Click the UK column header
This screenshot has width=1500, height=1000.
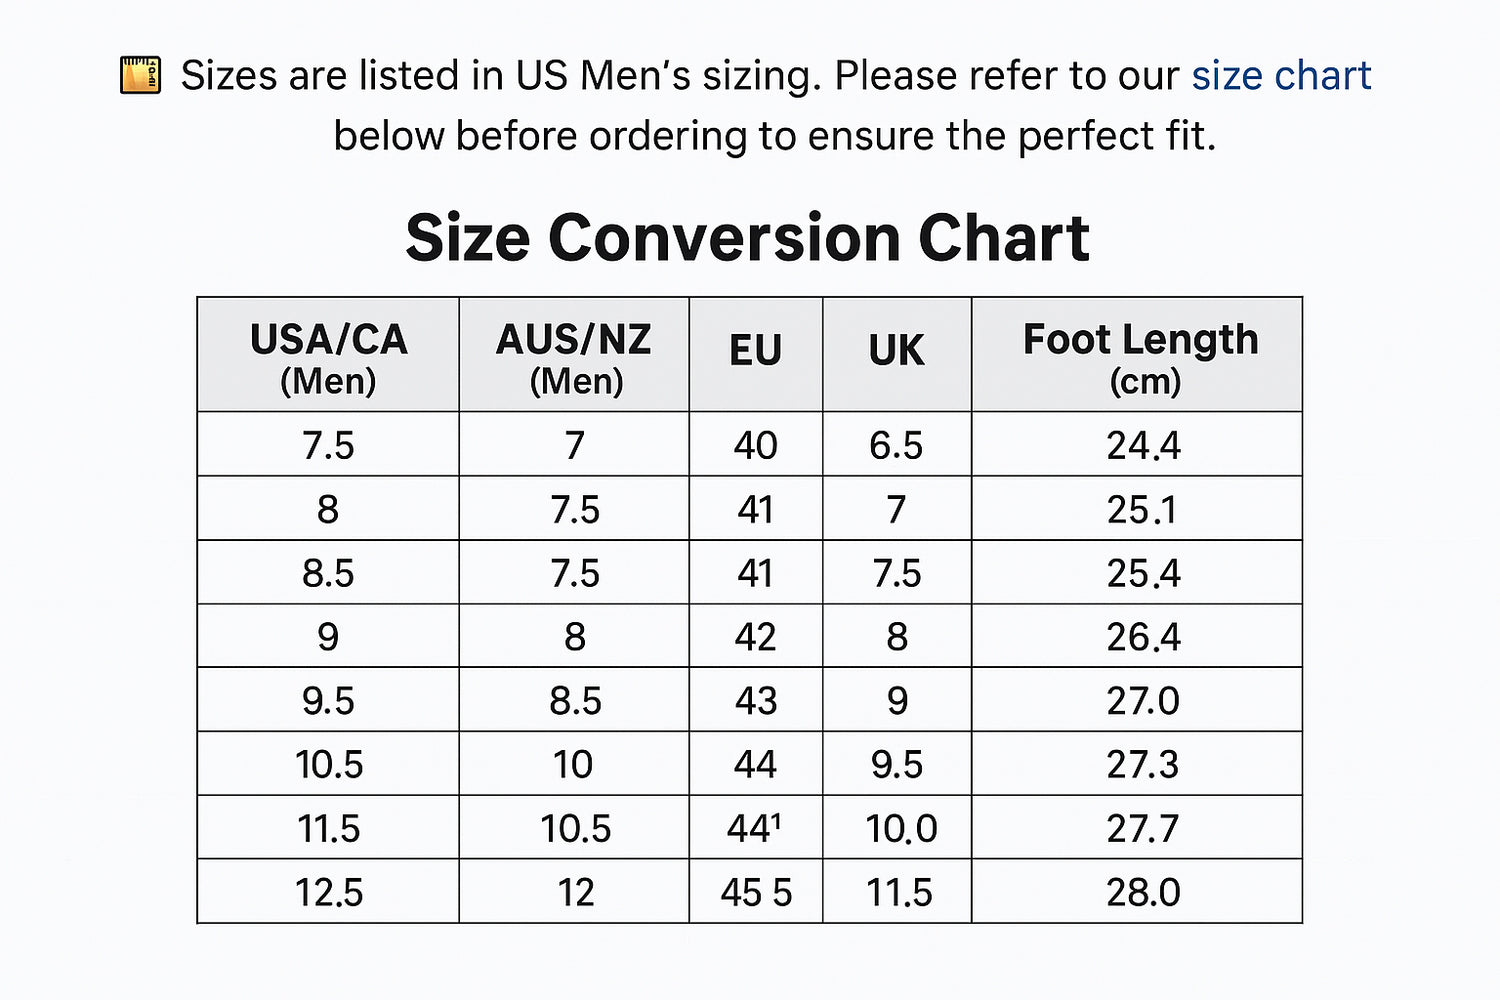(896, 352)
